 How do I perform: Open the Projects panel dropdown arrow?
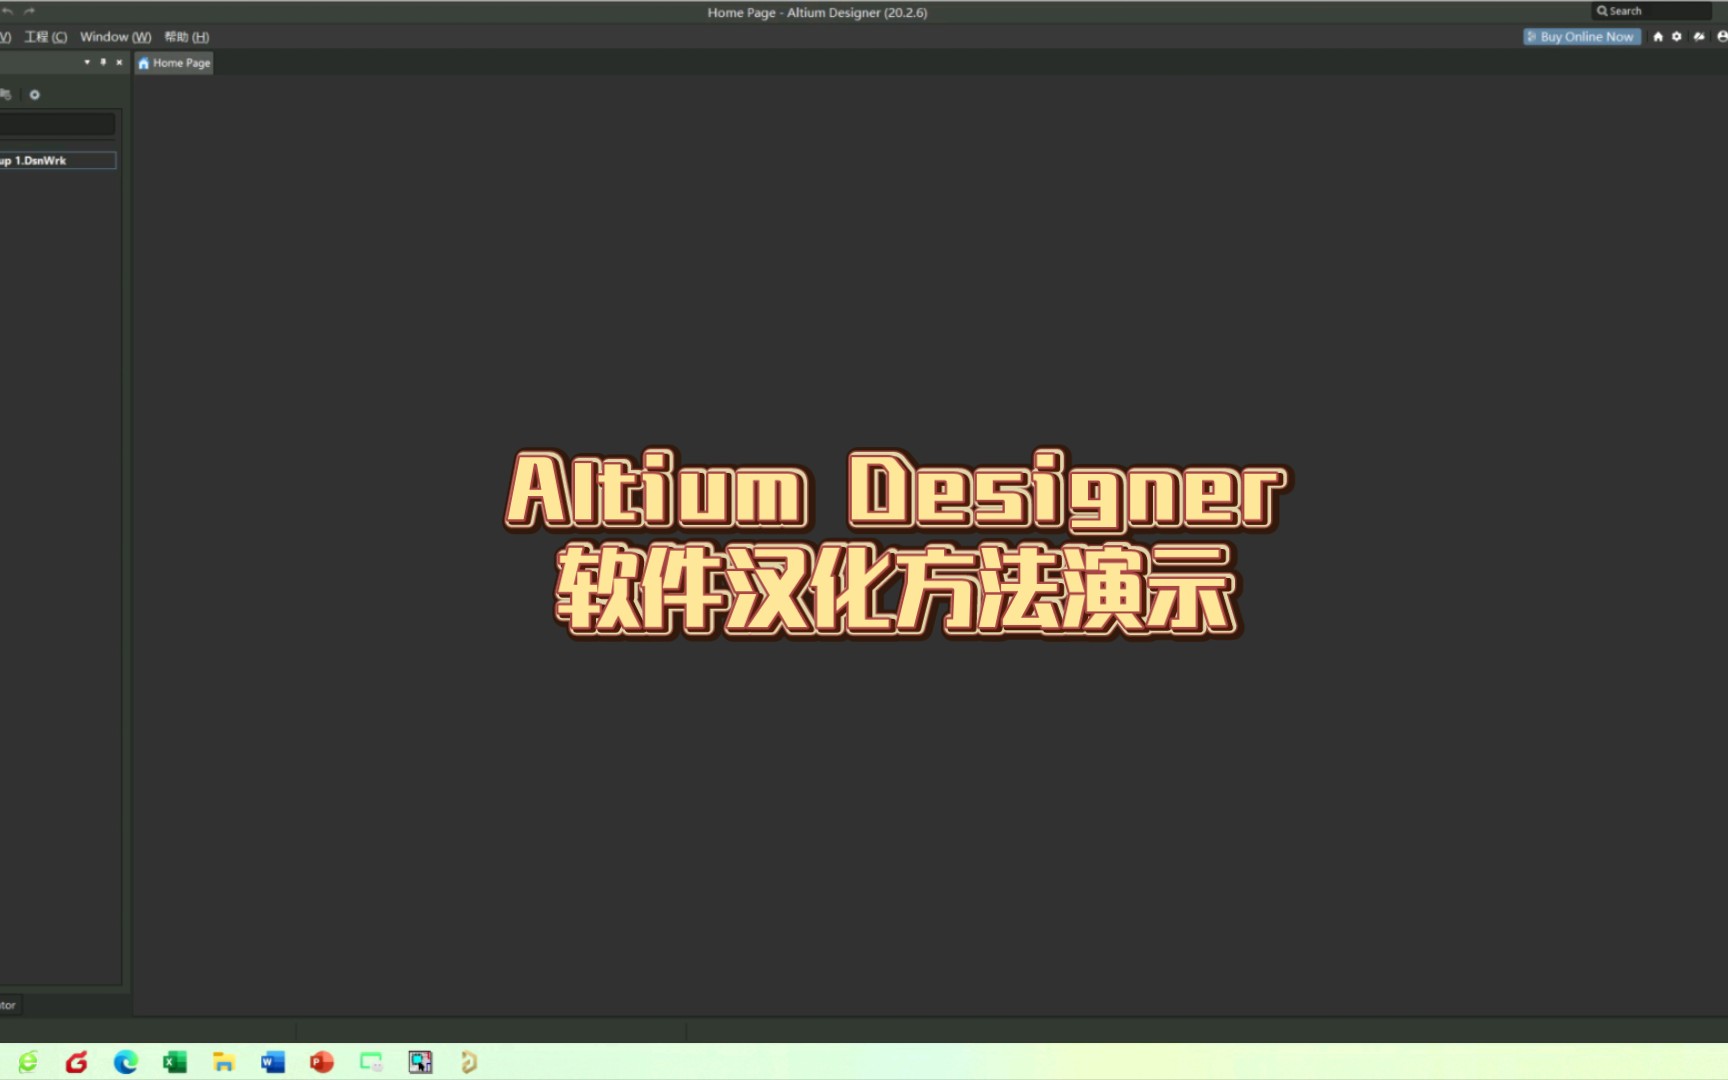pos(87,62)
